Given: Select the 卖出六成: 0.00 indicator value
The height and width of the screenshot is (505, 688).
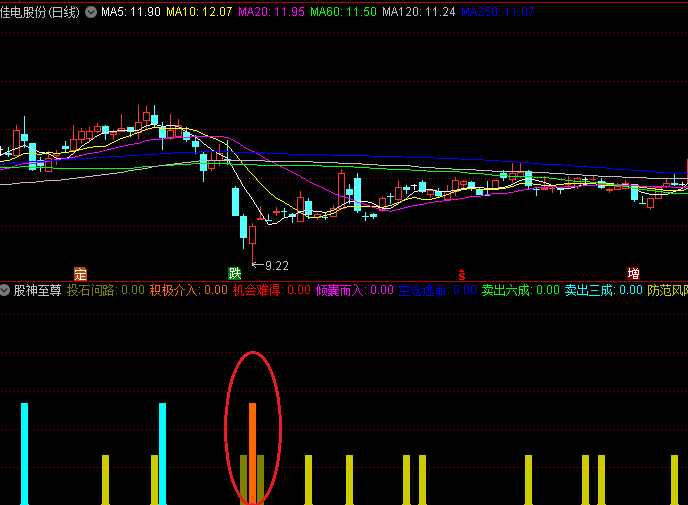Looking at the screenshot, I should [520, 290].
